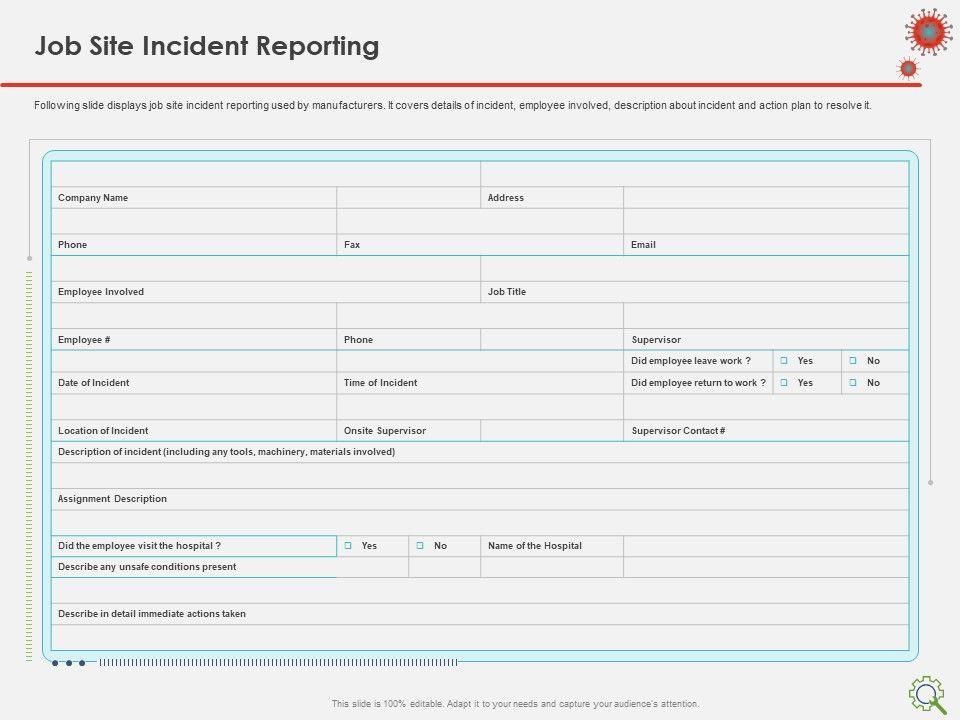Click the Describe in detail immediate actions label
960x720 pixels.
[152, 614]
